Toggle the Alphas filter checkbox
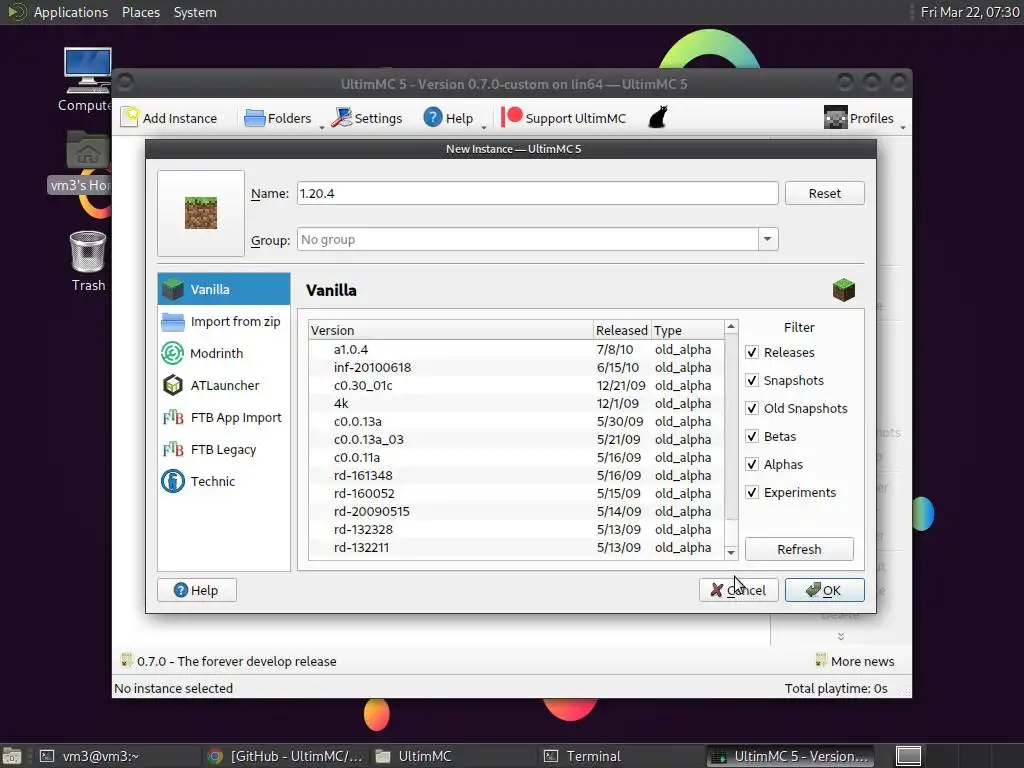 (x=752, y=465)
